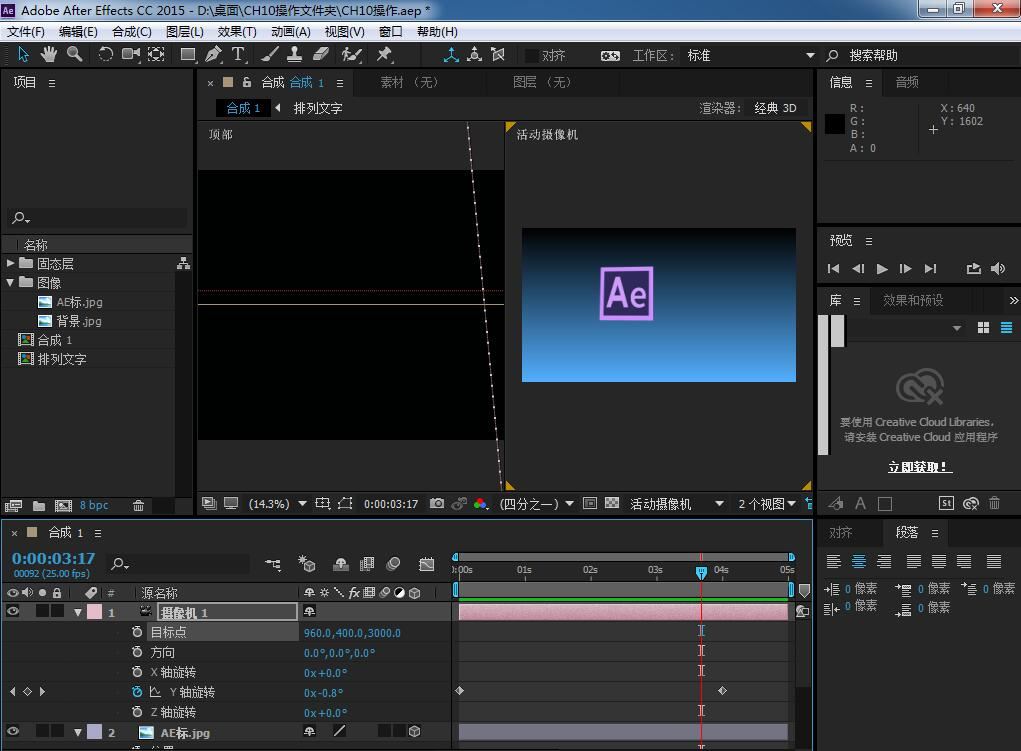Hide the AE标.jpg layer eye
Image resolution: width=1021 pixels, height=751 pixels.
[x=12, y=731]
